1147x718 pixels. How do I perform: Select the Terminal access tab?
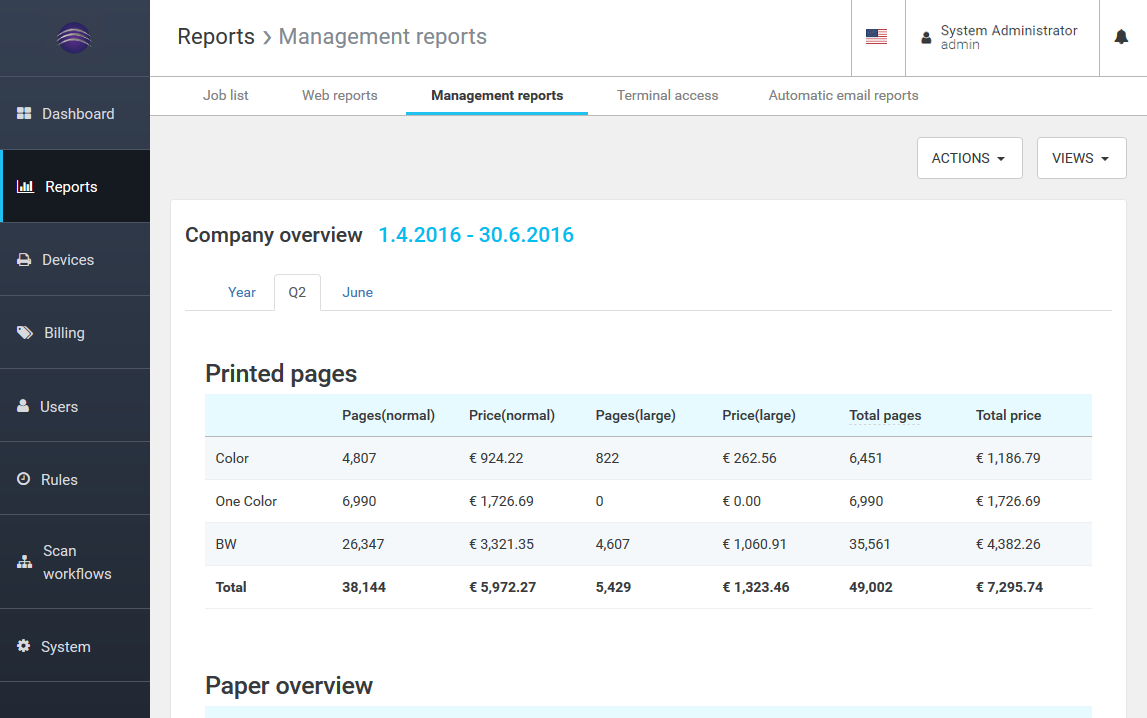pyautogui.click(x=667, y=96)
